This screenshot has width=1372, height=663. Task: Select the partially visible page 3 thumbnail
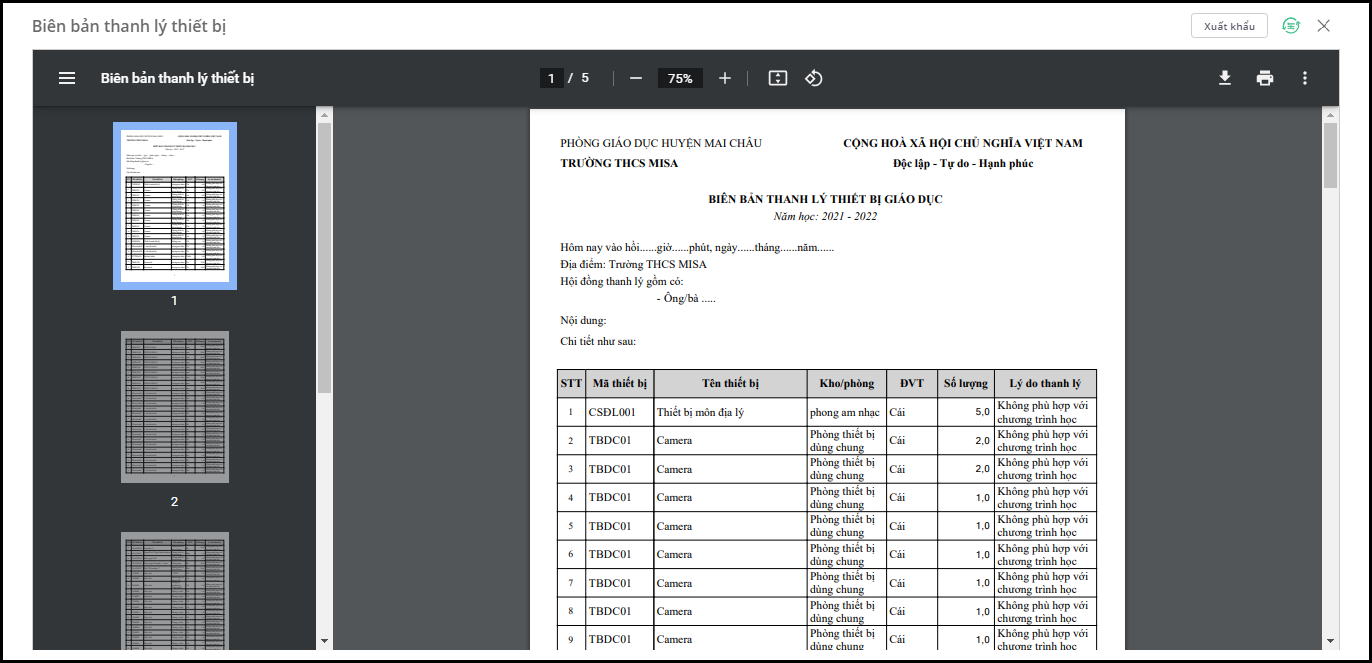175,591
